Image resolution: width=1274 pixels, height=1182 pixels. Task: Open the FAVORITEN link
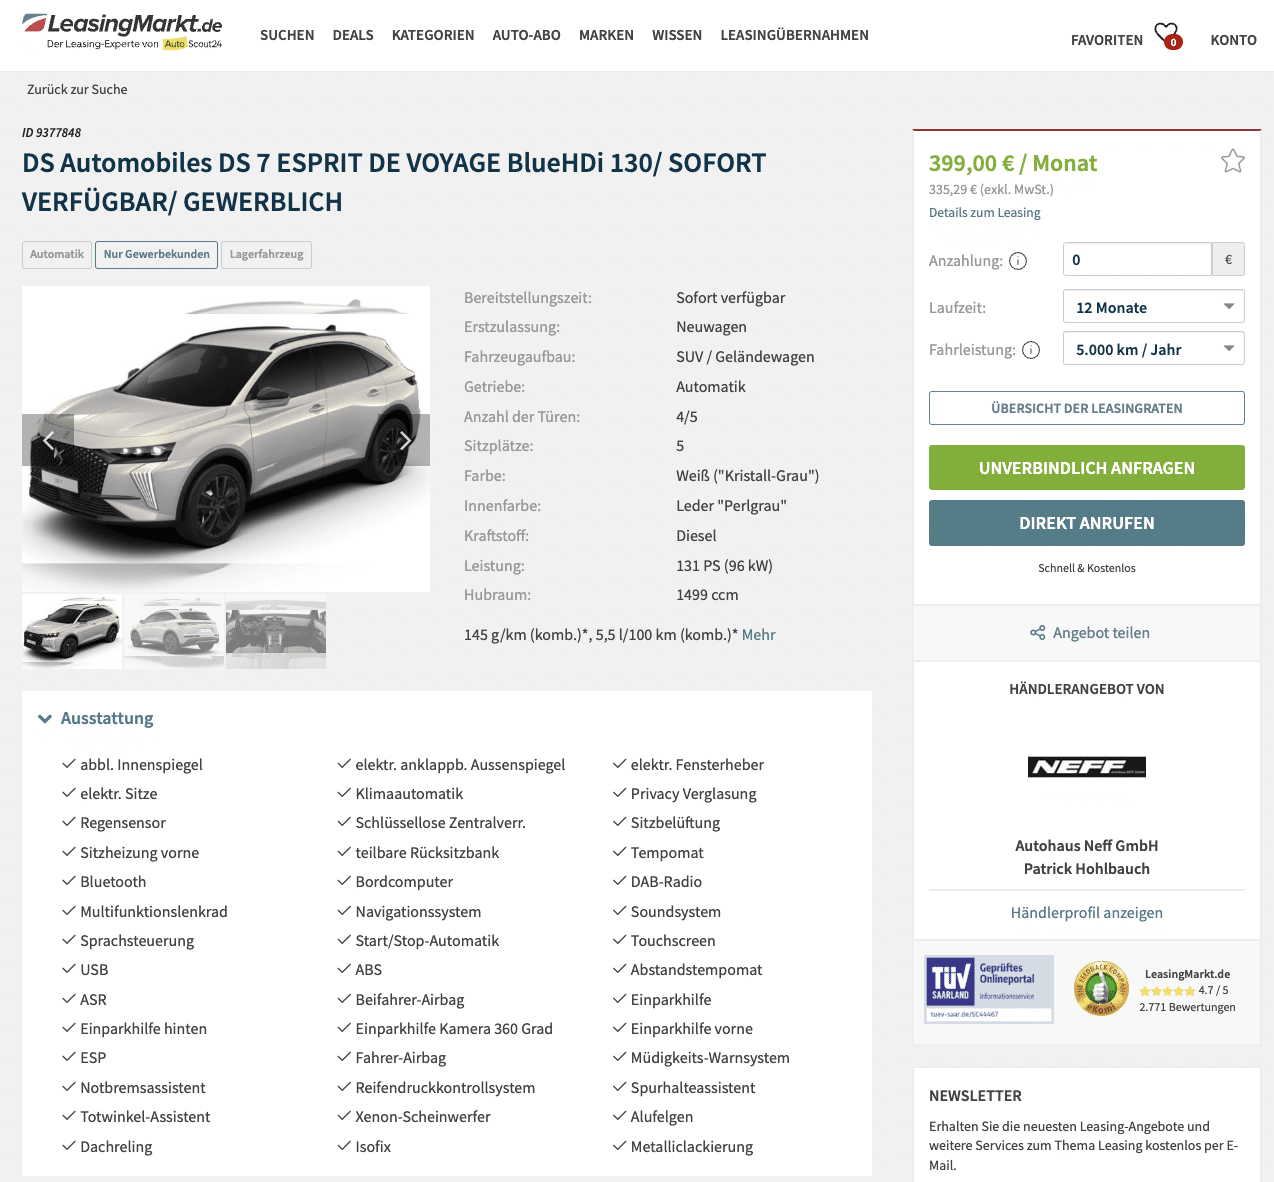pos(1106,40)
